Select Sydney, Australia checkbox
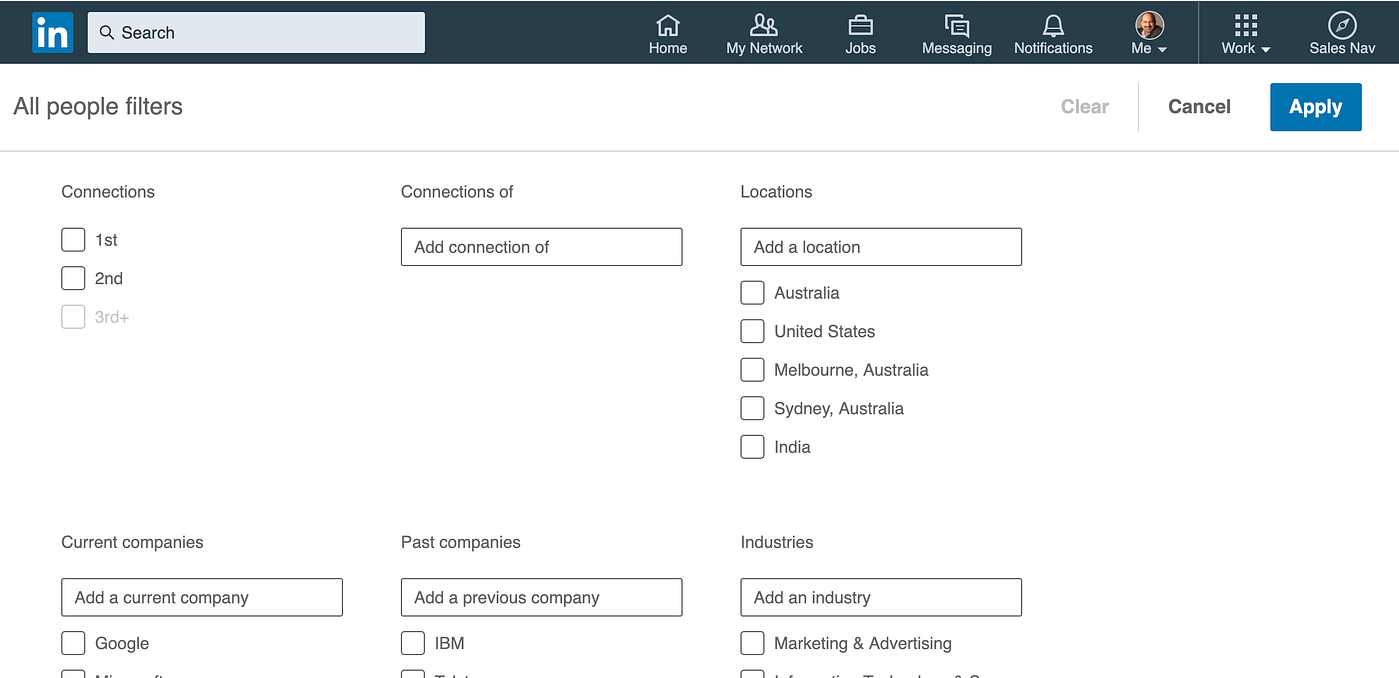 752,408
